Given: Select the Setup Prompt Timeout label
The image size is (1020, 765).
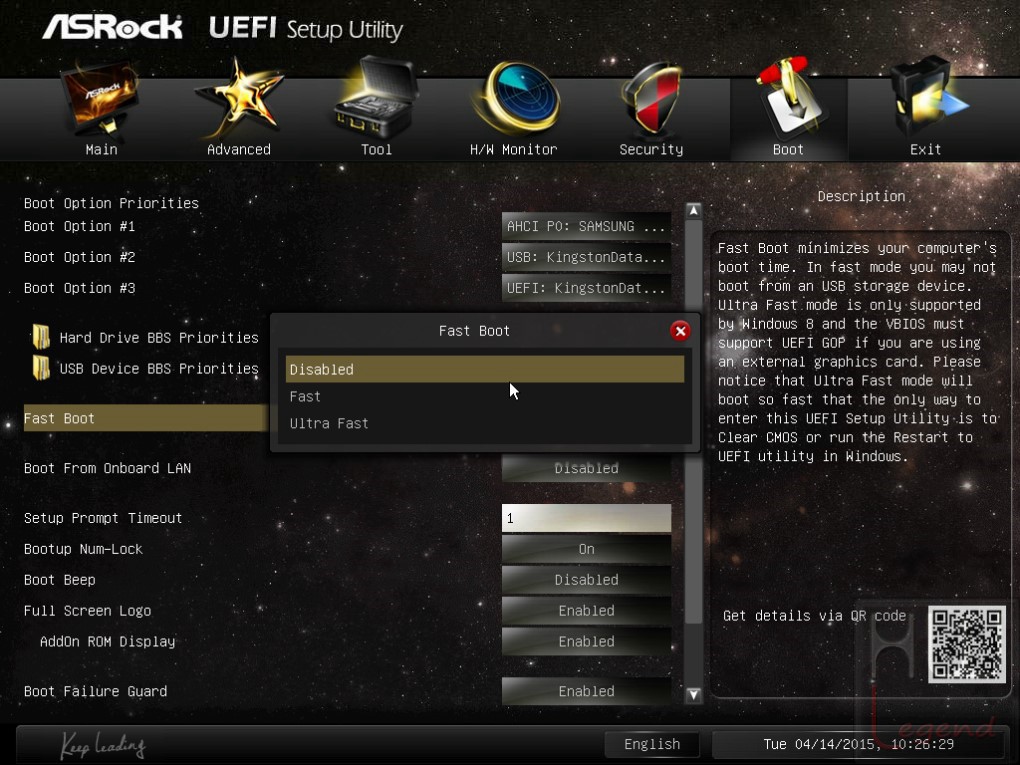Looking at the screenshot, I should coord(103,518).
